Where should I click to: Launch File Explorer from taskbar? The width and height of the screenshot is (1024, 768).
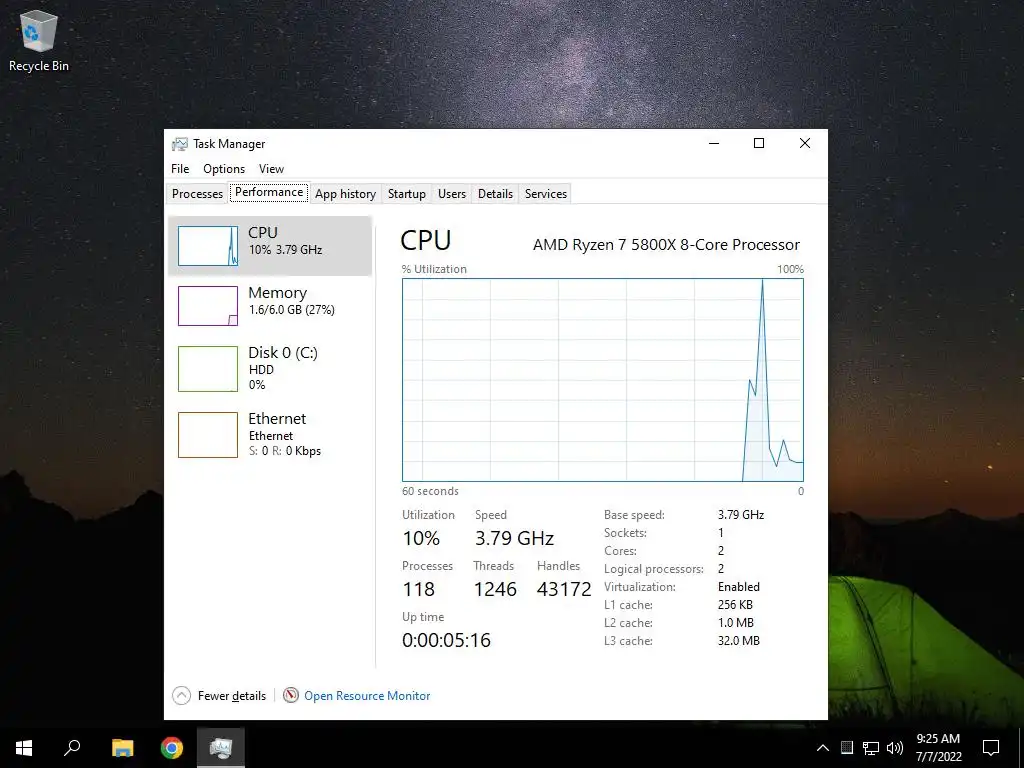click(122, 748)
